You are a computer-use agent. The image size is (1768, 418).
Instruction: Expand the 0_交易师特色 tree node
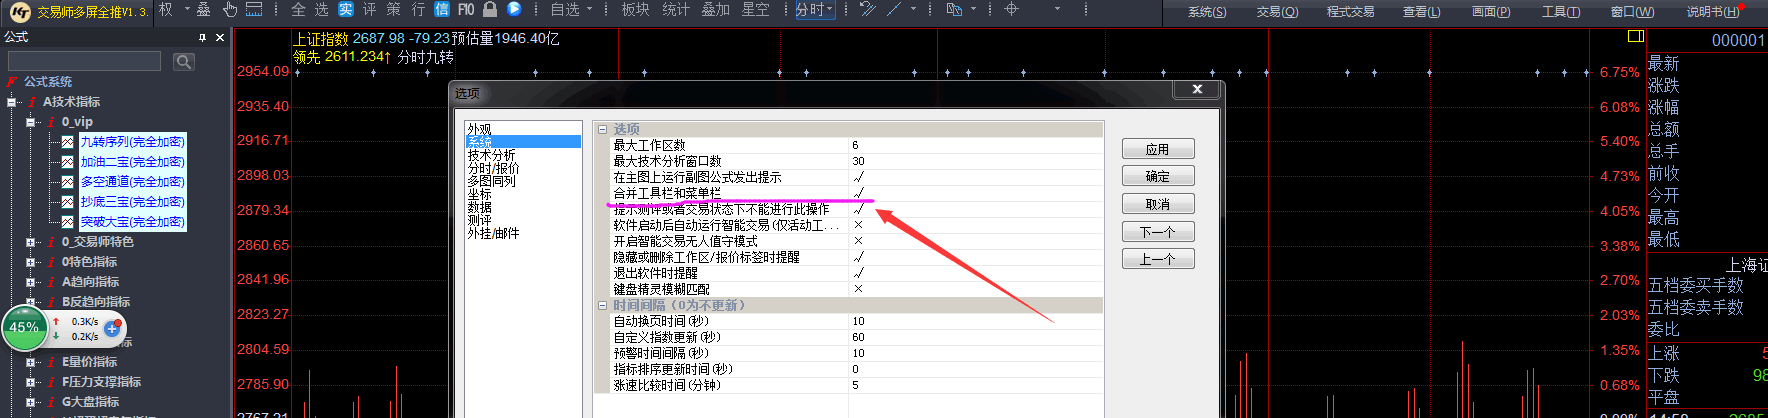click(x=31, y=242)
